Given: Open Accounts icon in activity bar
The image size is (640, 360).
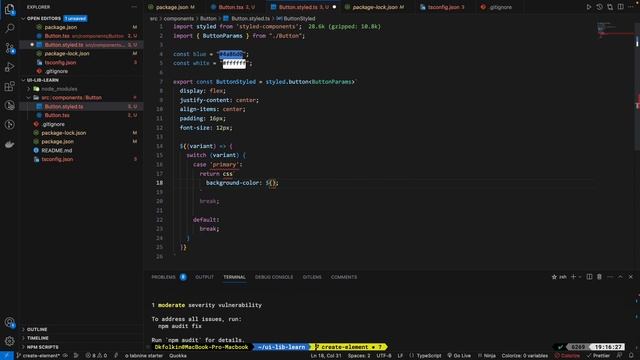Looking at the screenshot, I should (9, 322).
